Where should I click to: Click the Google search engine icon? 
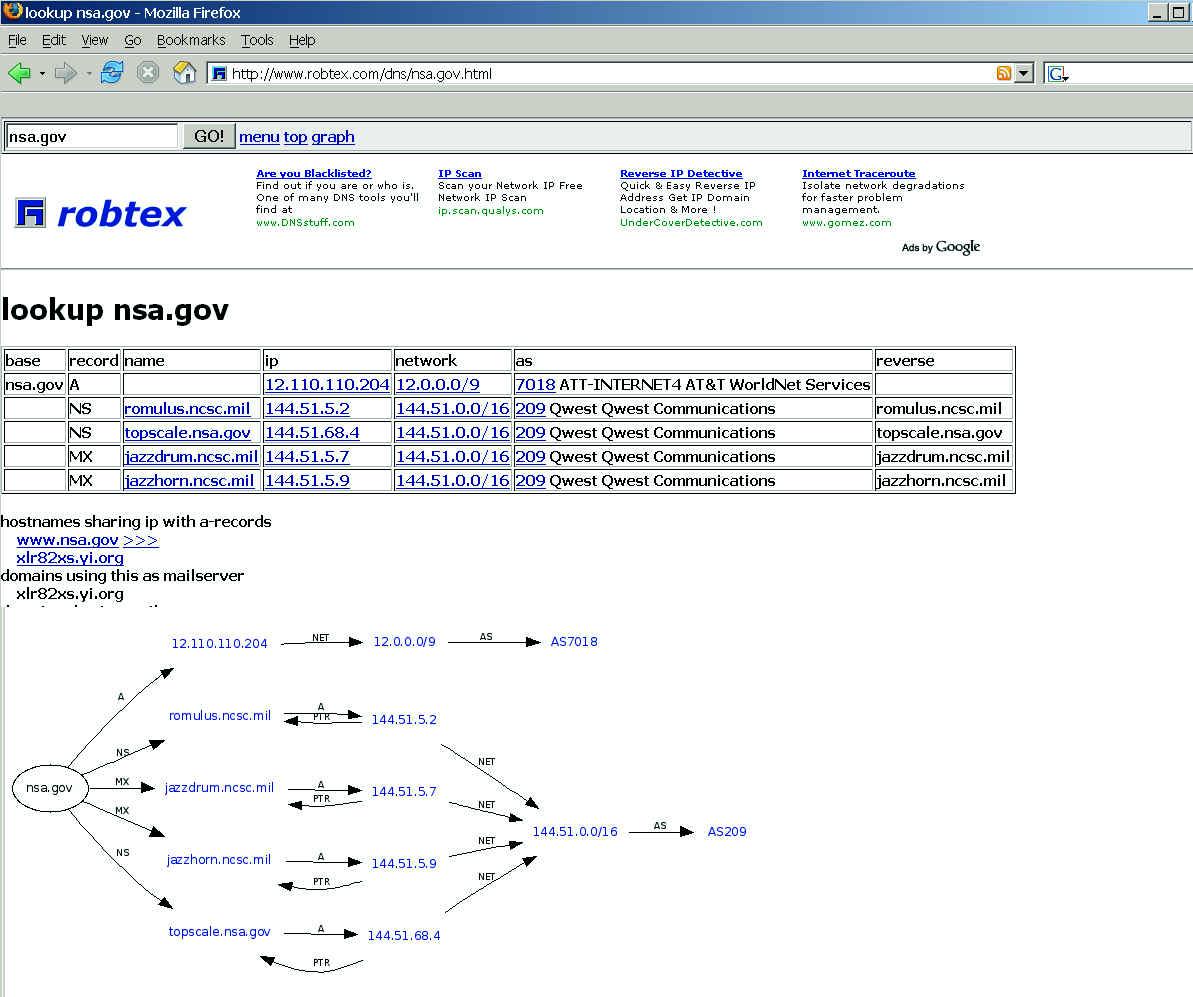[x=1056, y=73]
